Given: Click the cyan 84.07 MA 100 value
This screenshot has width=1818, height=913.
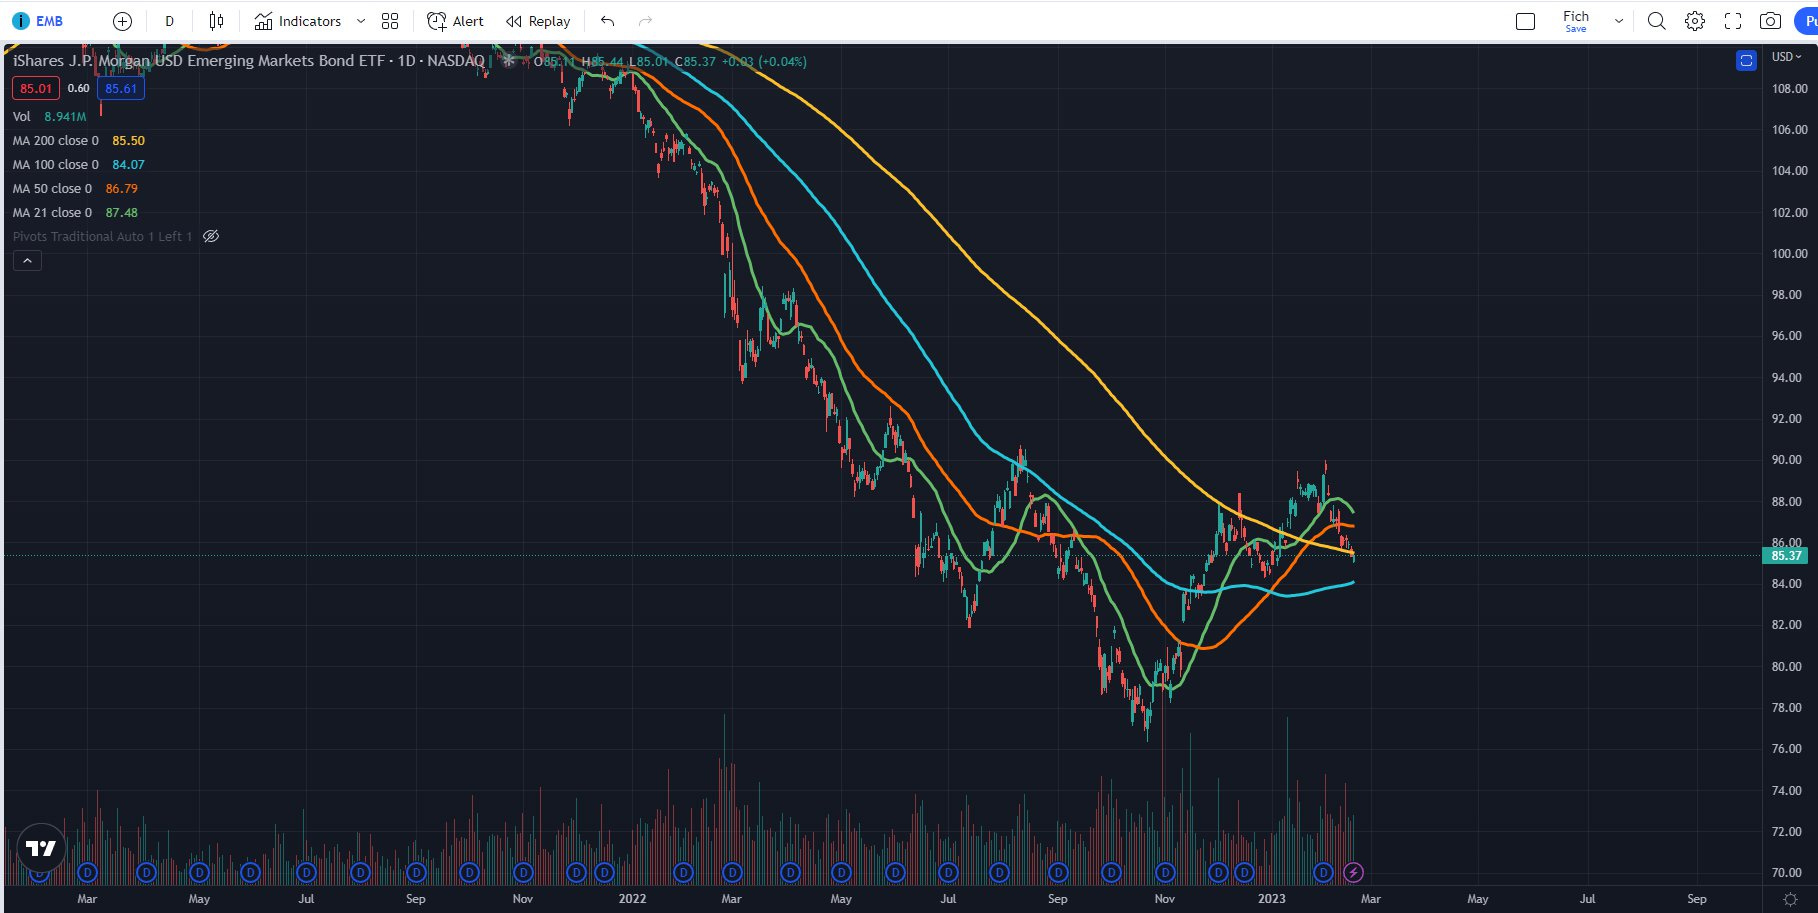Looking at the screenshot, I should coord(128,164).
